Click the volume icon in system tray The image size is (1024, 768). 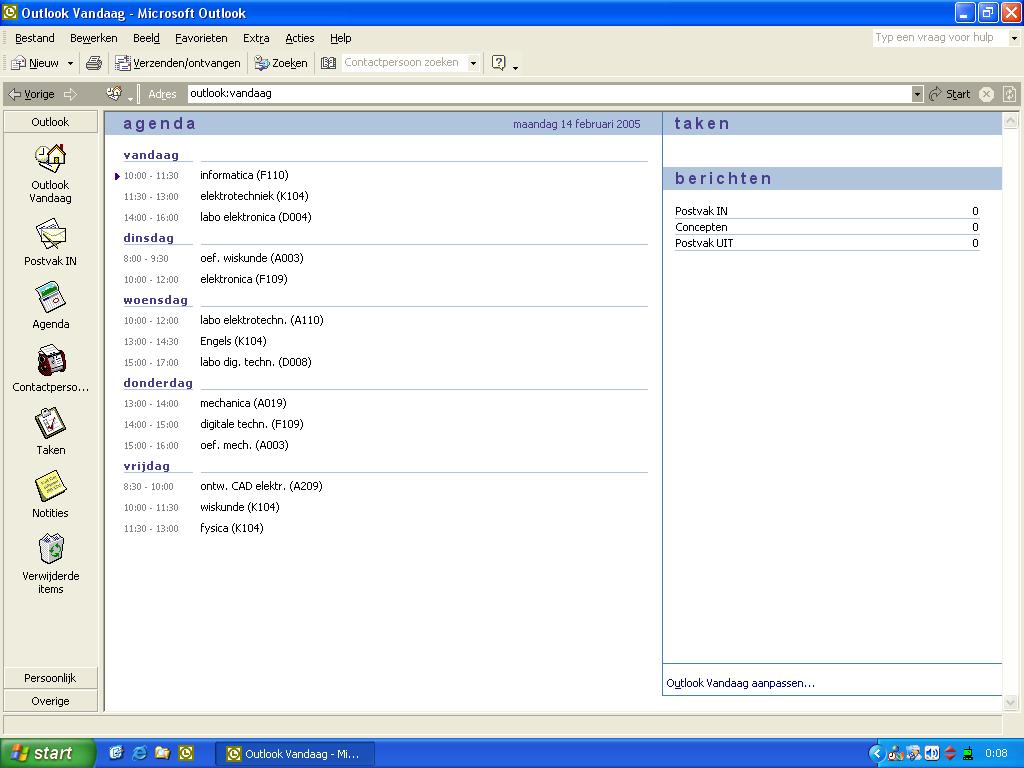point(933,753)
